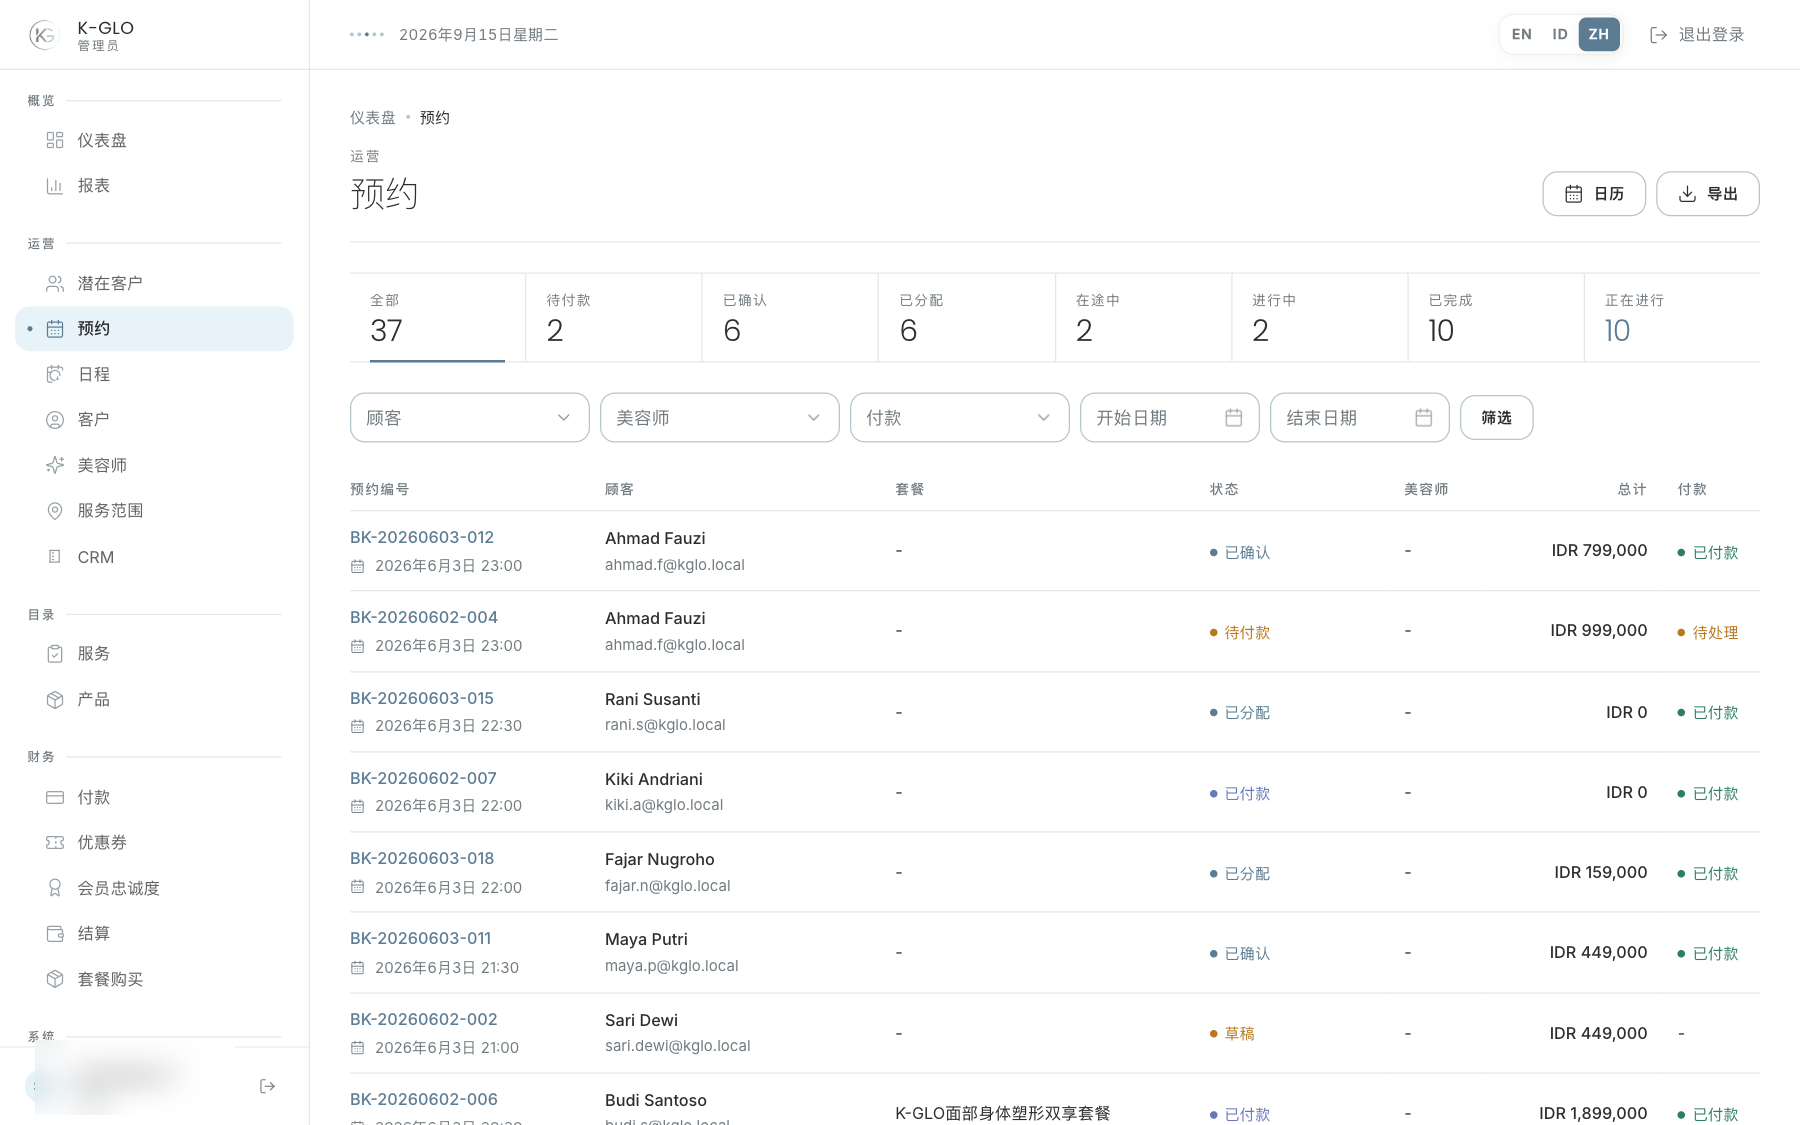This screenshot has width=1800, height=1125.
Task: Open the 产品 box icon
Action: tap(55, 700)
